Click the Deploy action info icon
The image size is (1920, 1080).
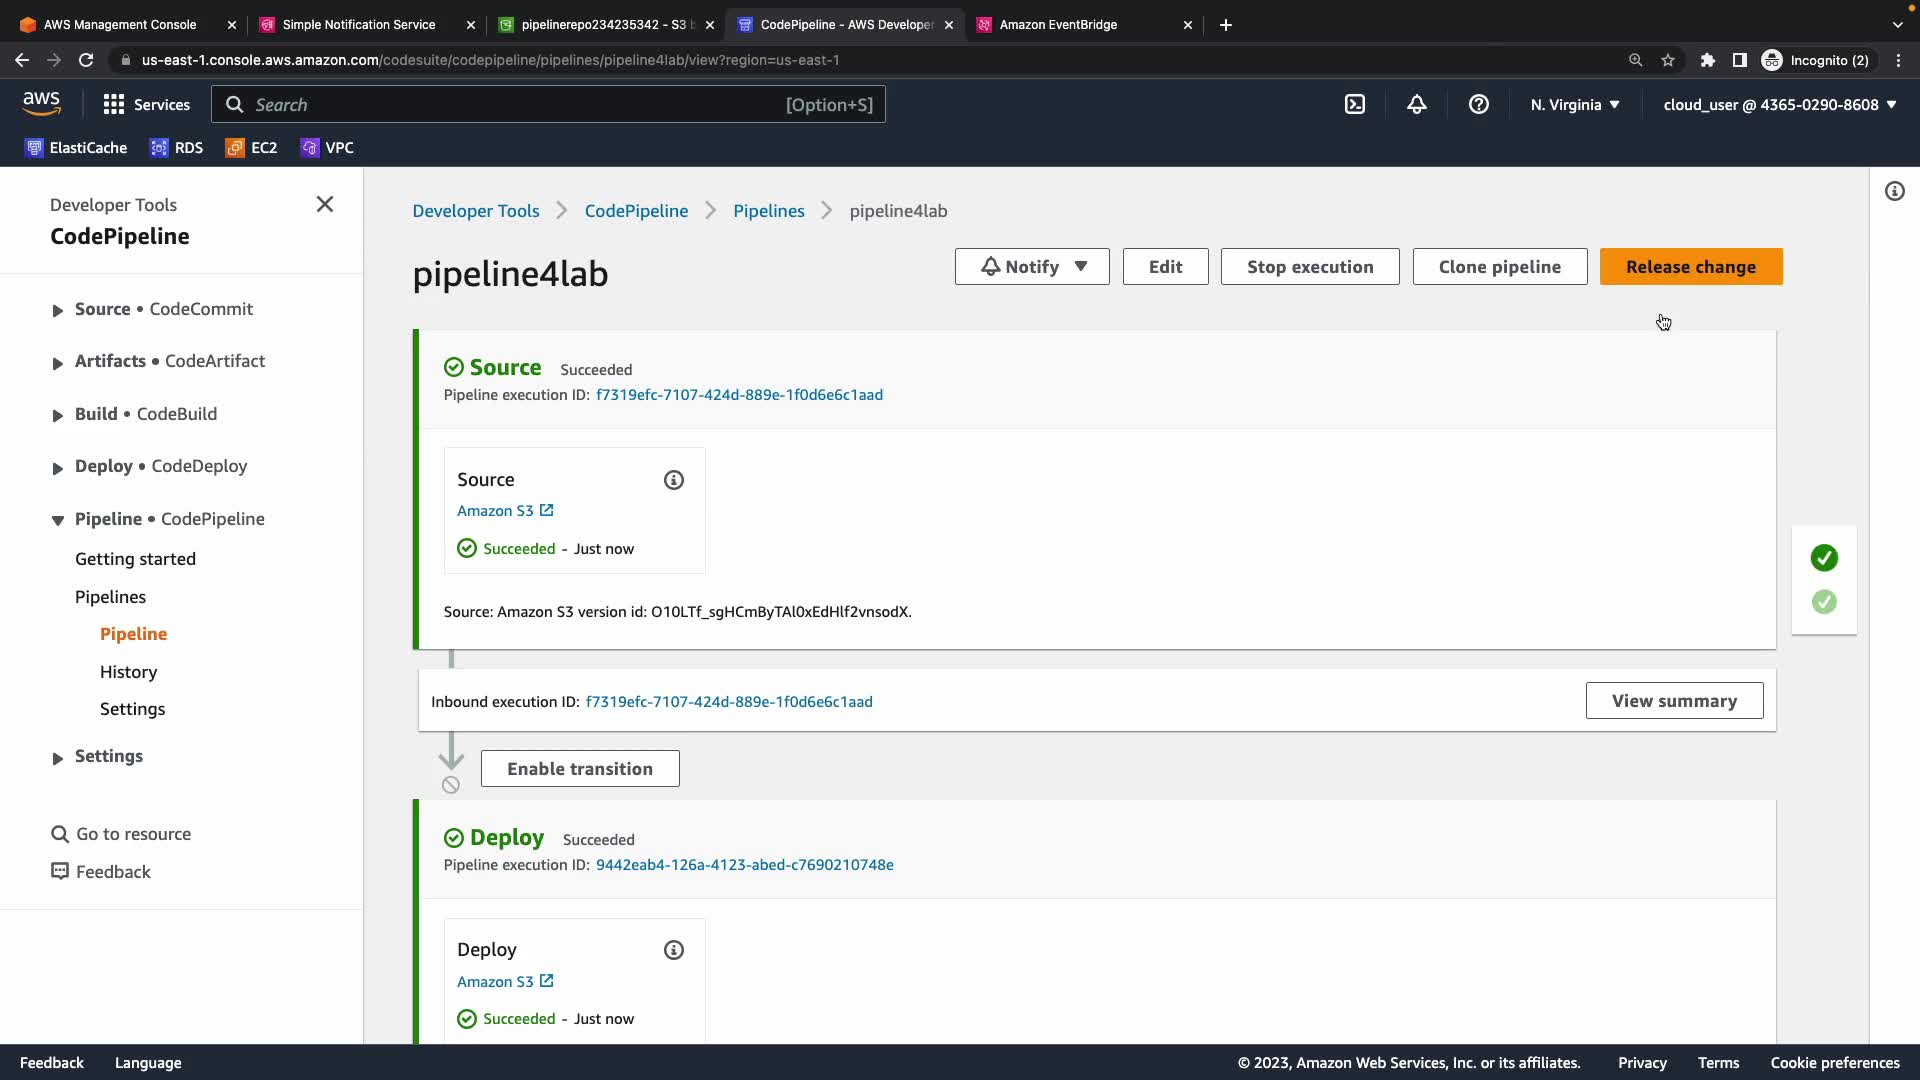[x=674, y=950]
